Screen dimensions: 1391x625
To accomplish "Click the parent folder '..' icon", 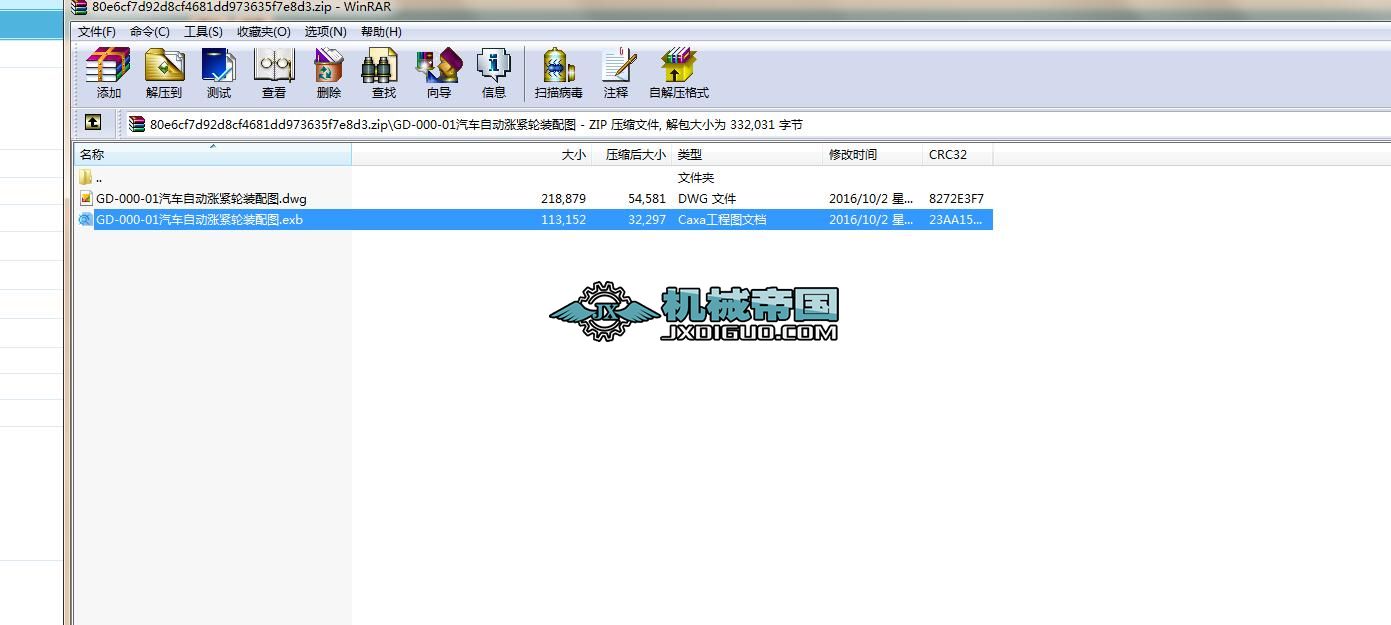I will pos(86,177).
